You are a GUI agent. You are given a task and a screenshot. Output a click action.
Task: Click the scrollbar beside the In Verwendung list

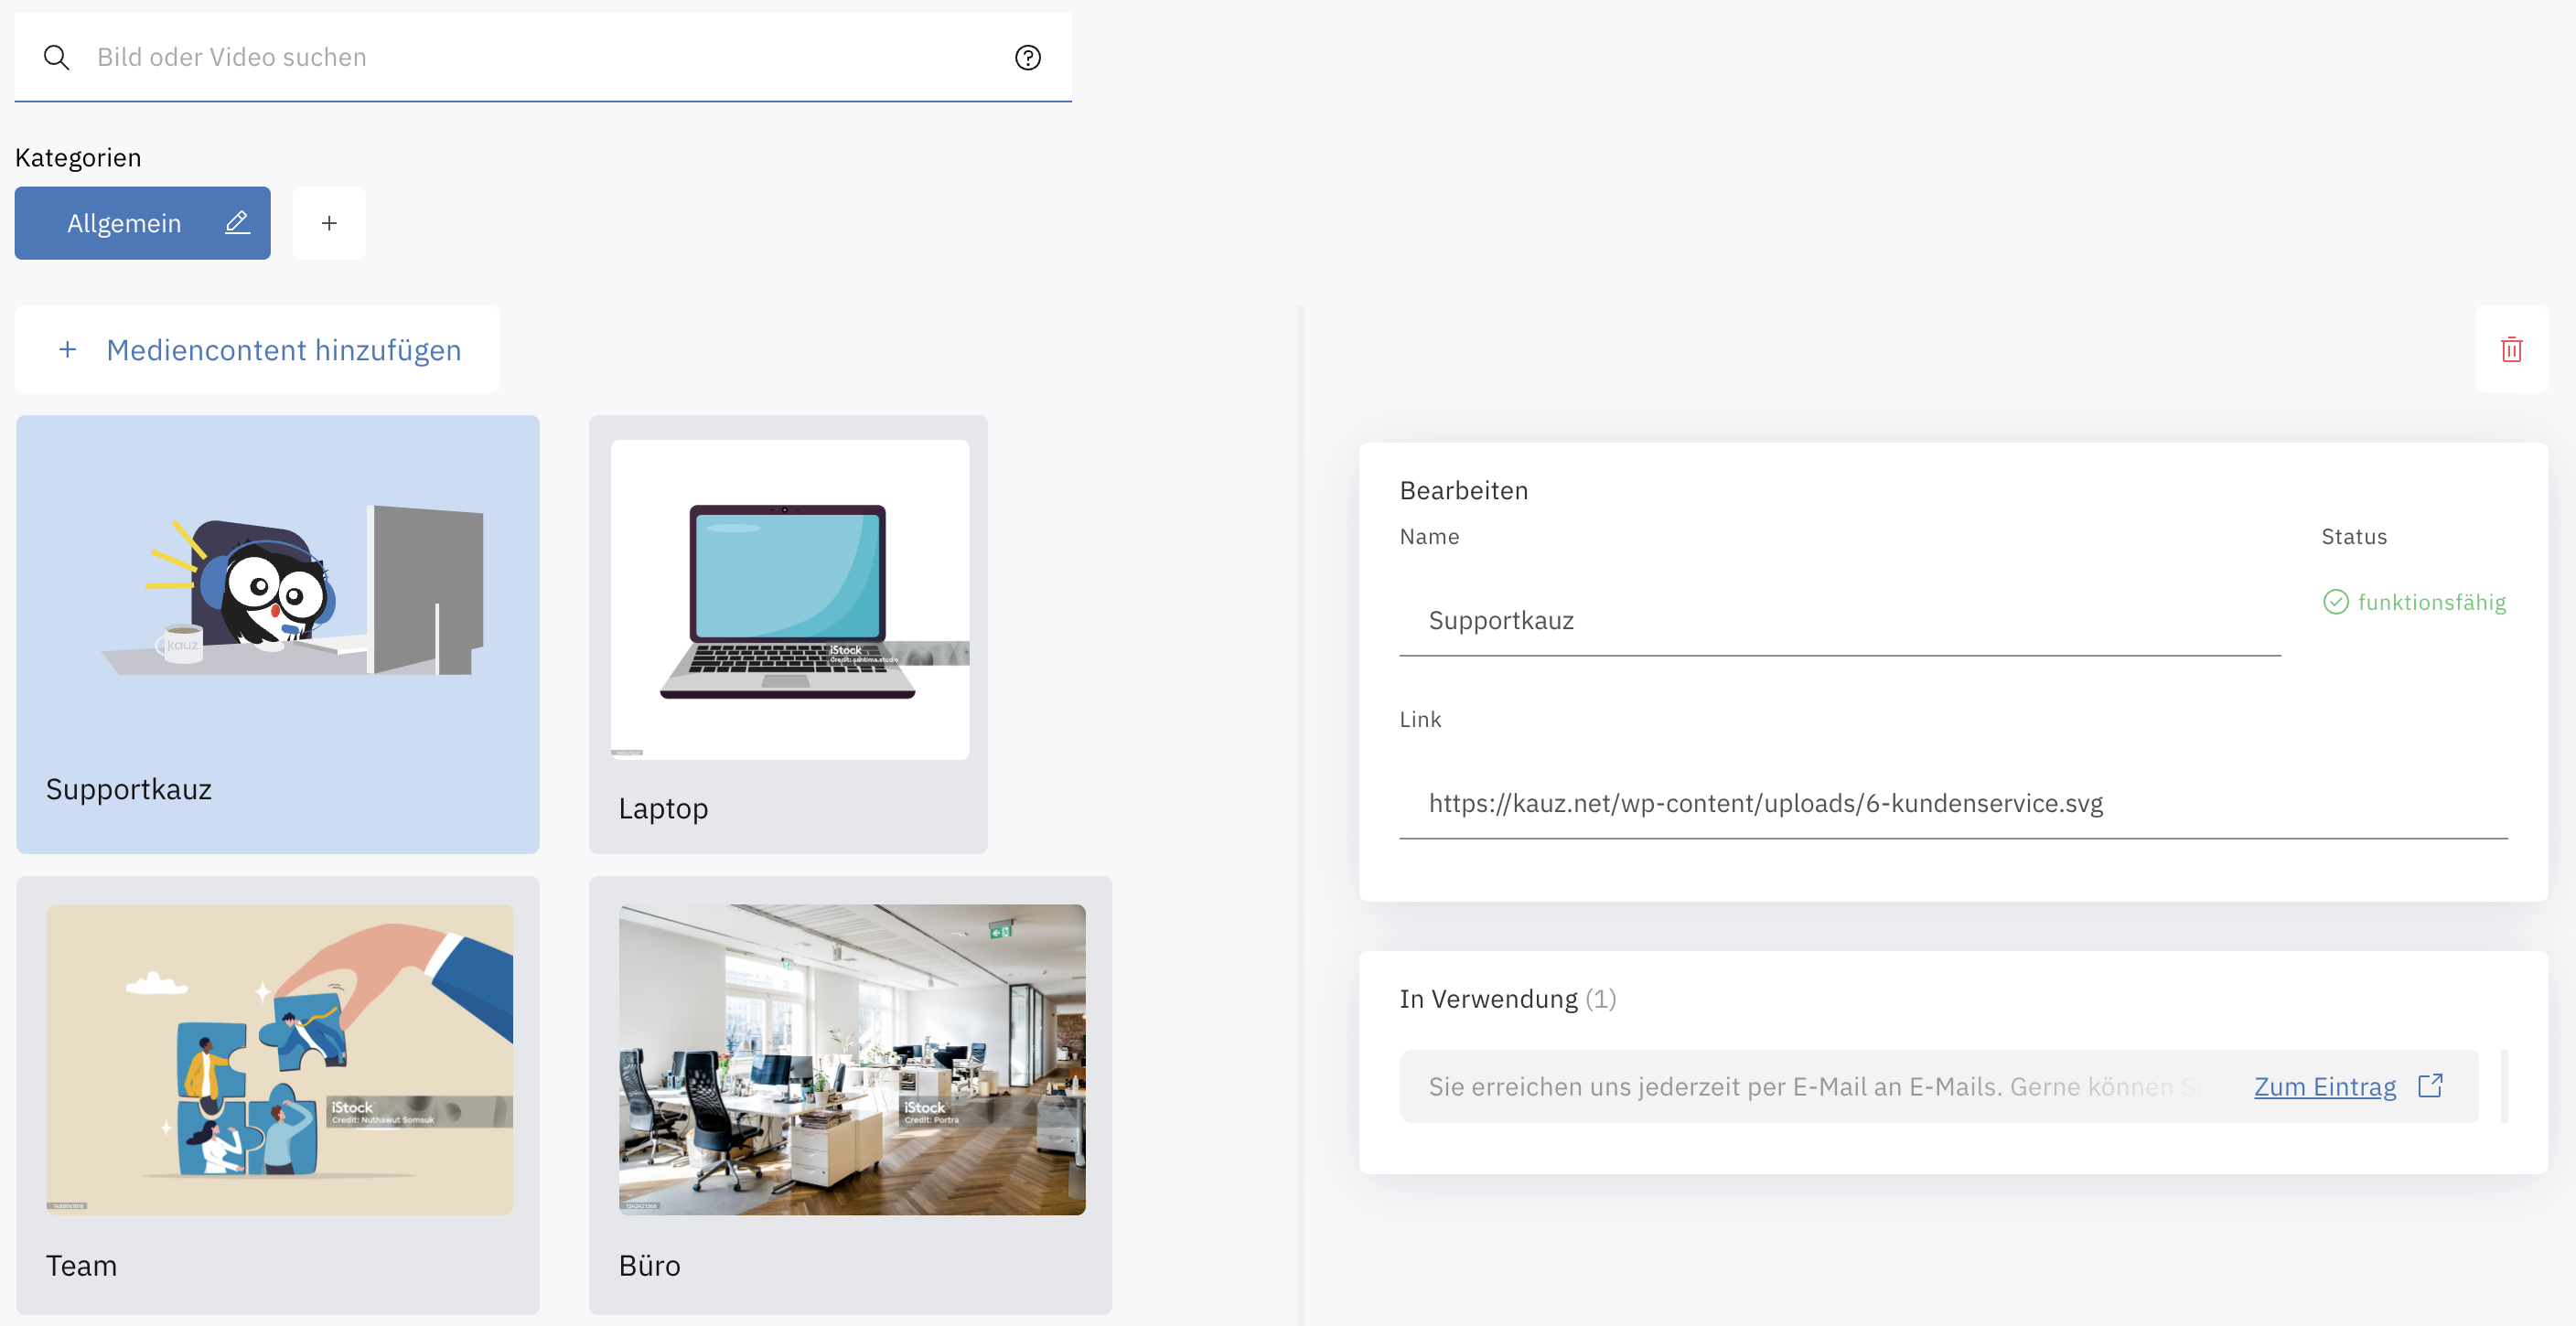click(x=2504, y=1086)
